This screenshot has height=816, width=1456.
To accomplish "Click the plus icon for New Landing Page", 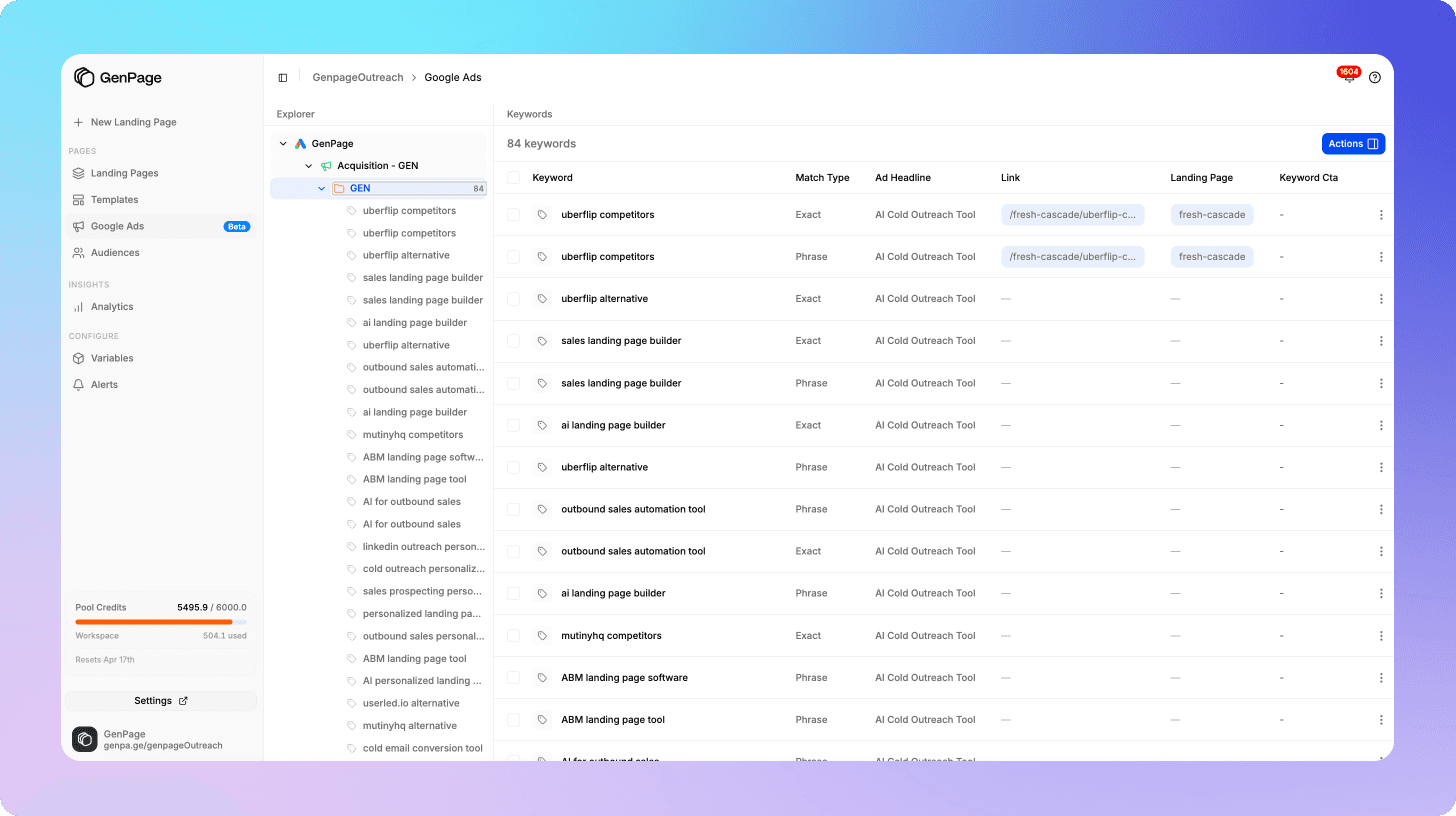I will coord(78,122).
